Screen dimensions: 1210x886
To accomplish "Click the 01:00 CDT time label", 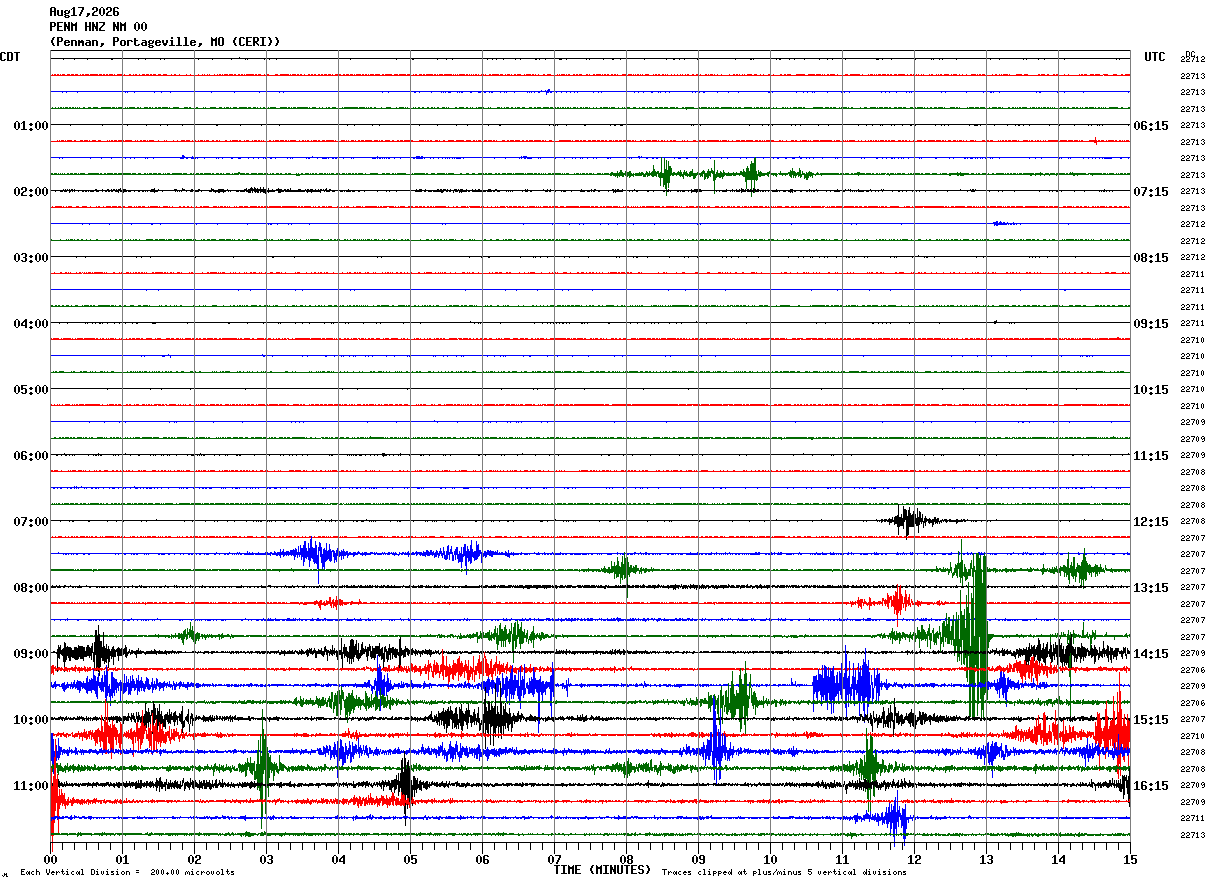I will [x=30, y=126].
